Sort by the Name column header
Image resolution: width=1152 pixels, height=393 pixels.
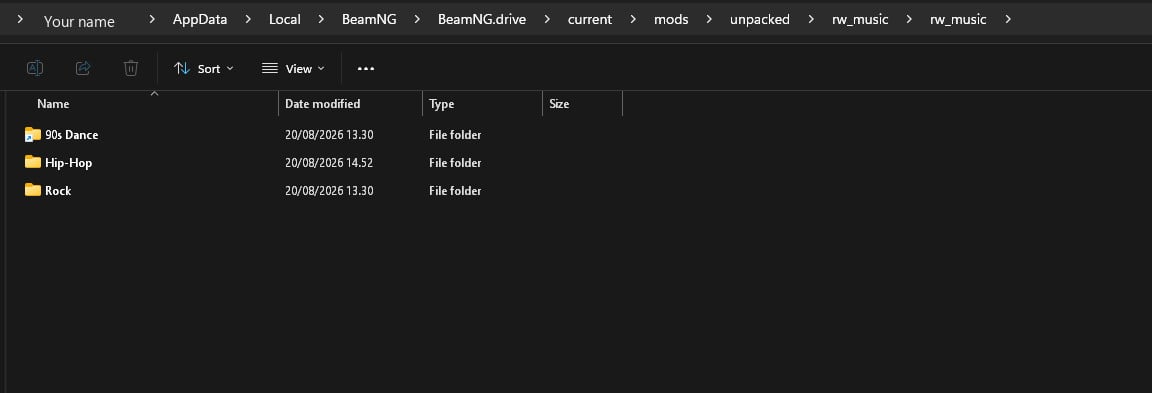[53, 104]
